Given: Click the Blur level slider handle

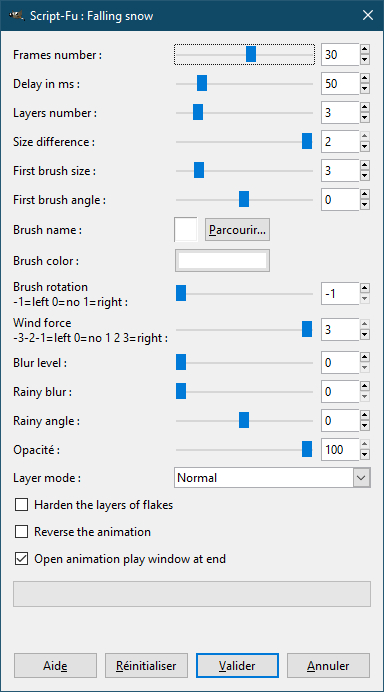Looking at the screenshot, I should point(181,363).
